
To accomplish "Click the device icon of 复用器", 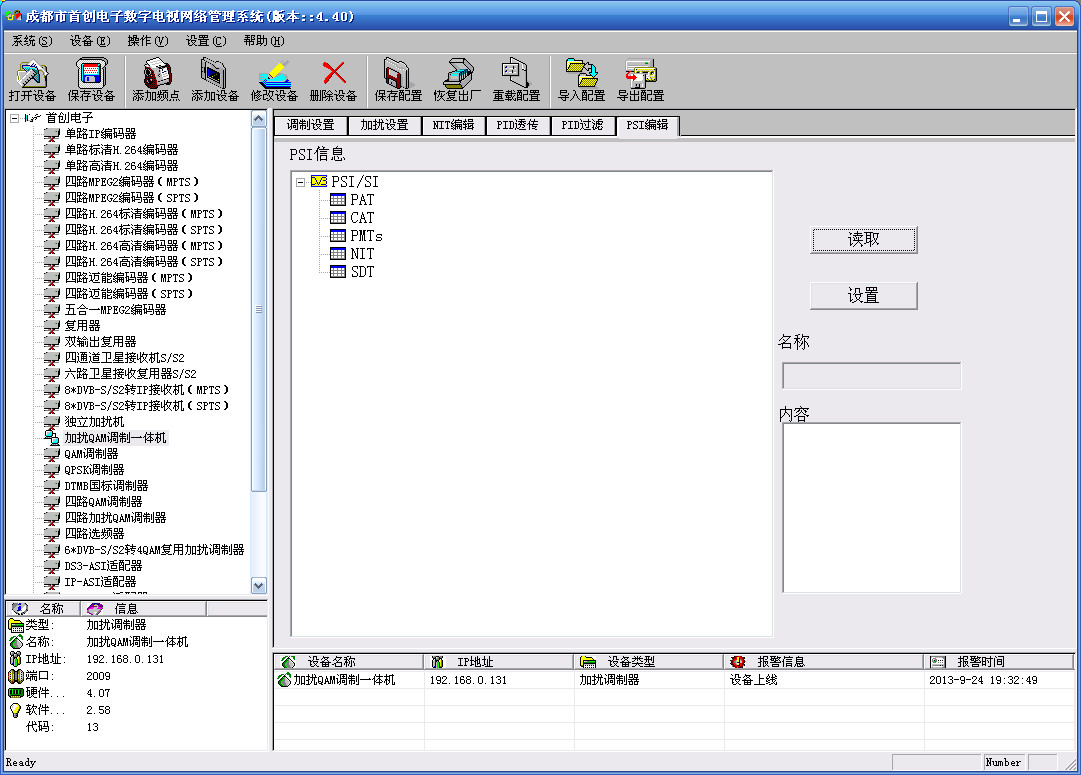I will [x=52, y=325].
